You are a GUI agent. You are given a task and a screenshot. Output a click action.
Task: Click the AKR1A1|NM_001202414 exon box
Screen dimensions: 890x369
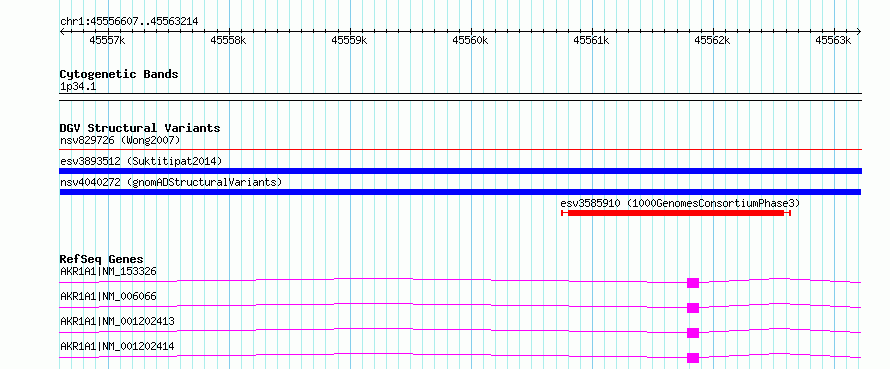tap(692, 358)
